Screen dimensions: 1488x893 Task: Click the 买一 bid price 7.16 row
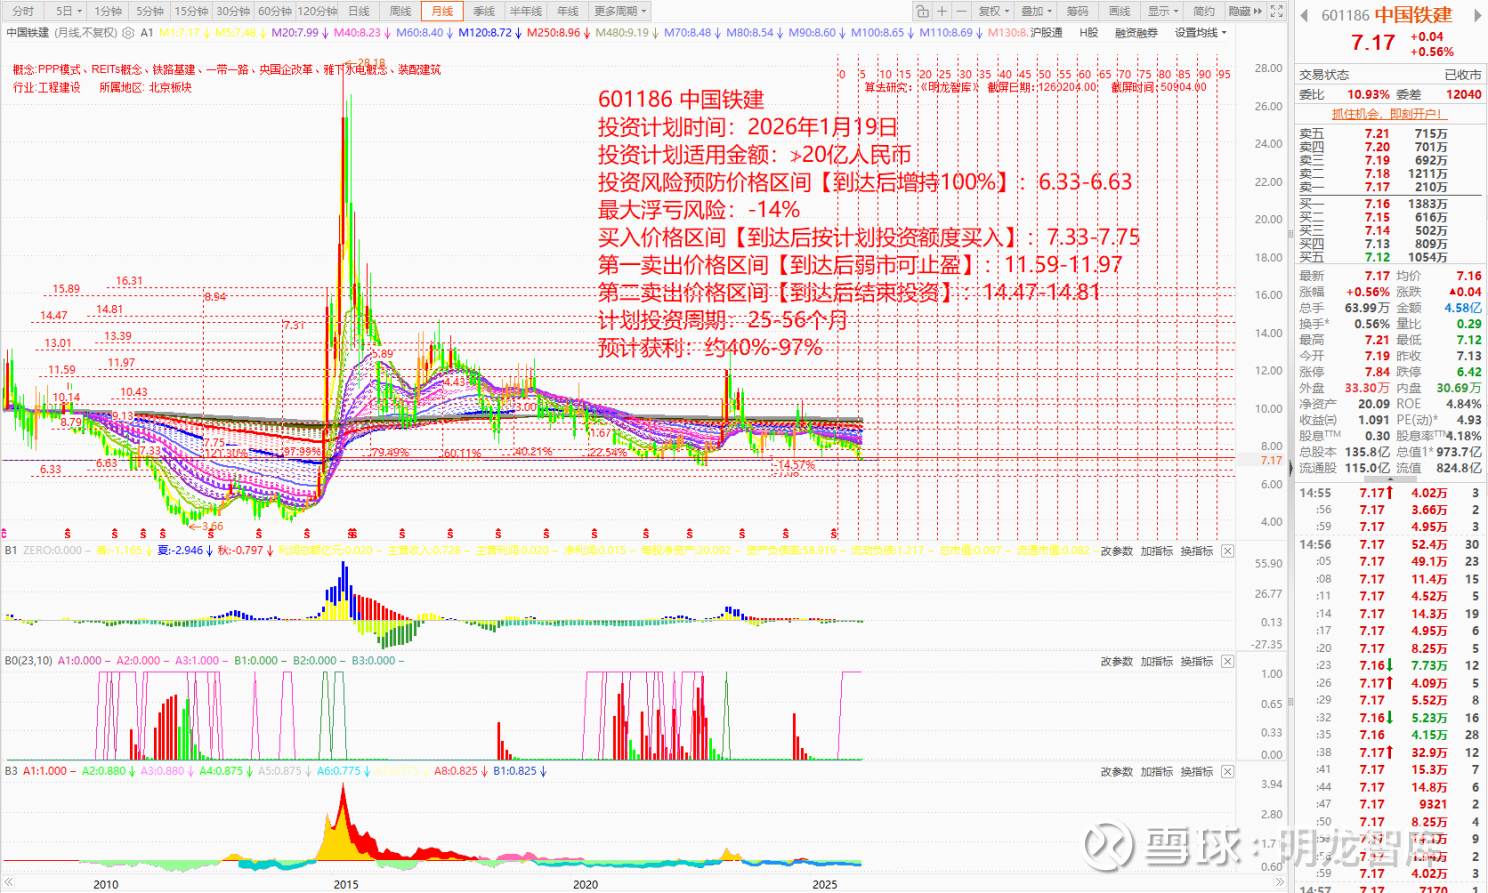[x=1390, y=204]
